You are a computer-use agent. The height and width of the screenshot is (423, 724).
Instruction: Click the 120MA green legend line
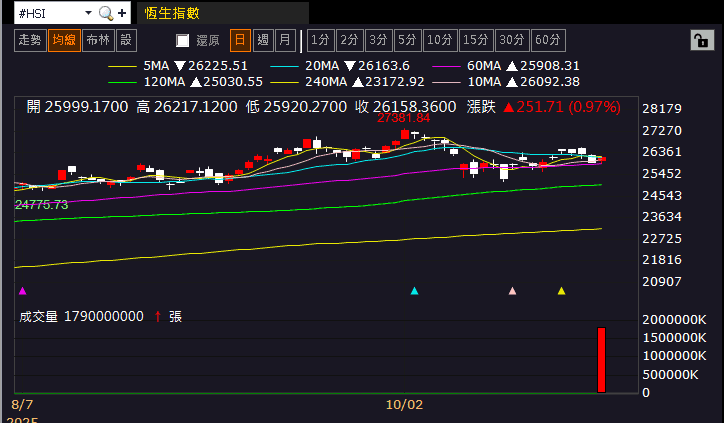122,83
